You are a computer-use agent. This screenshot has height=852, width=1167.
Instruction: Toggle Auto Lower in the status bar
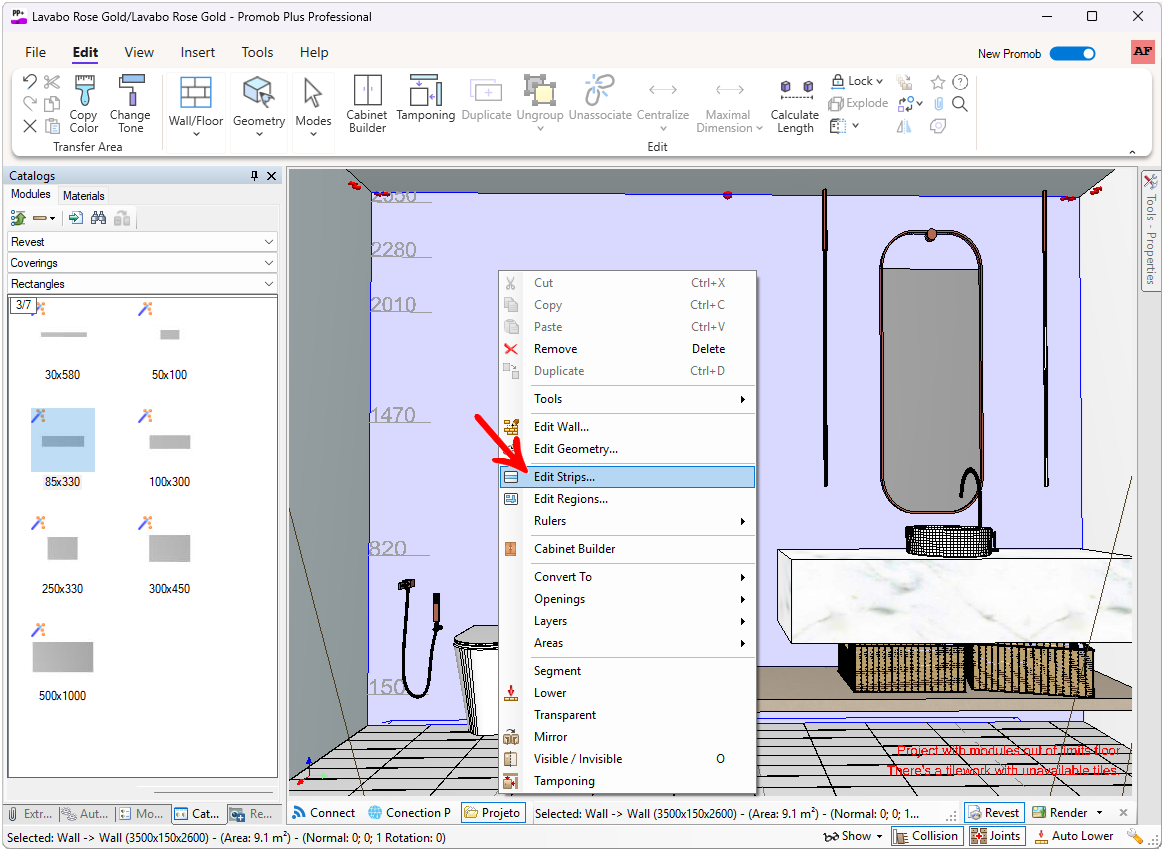pyautogui.click(x=1074, y=836)
